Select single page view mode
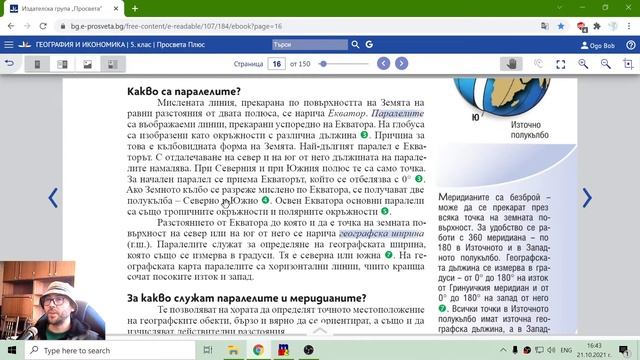This screenshot has height=360, width=640. [x=37, y=64]
